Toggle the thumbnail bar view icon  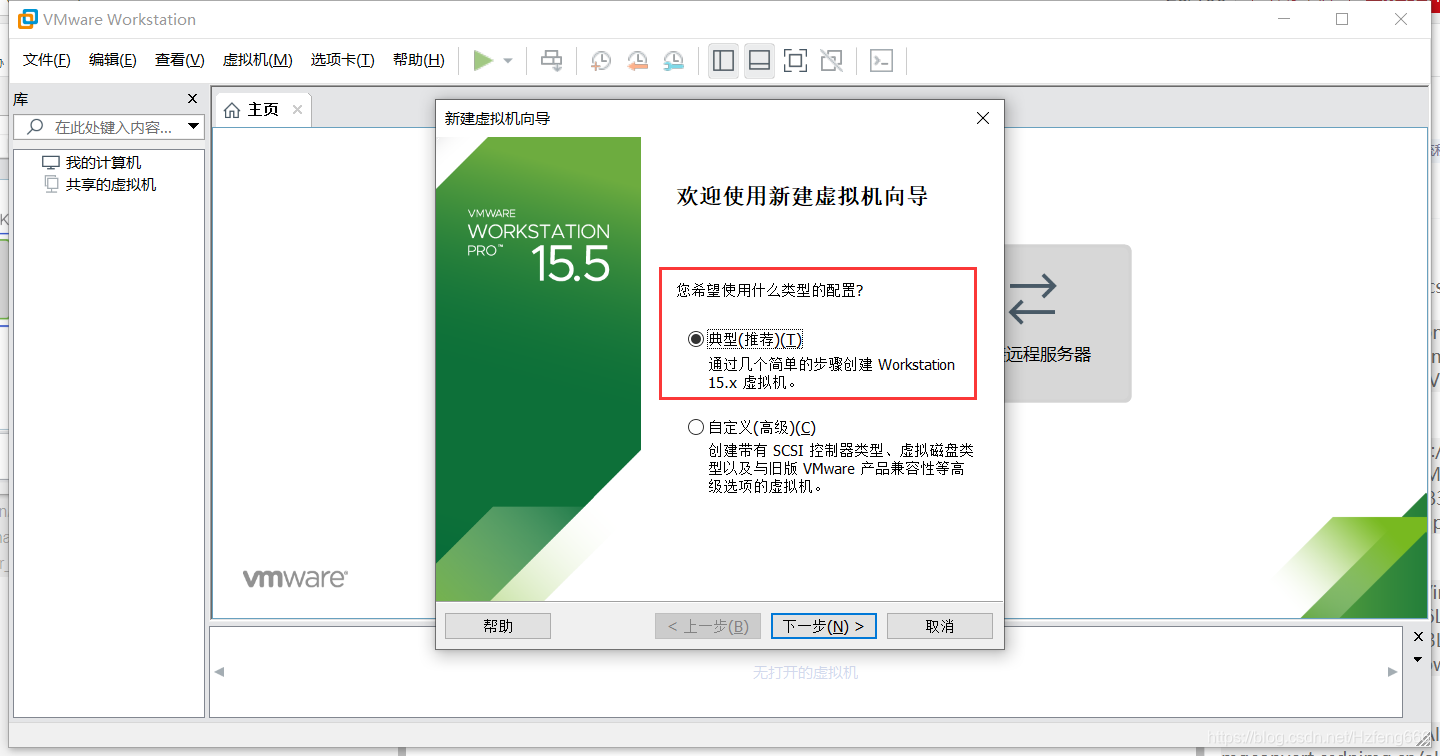[x=759, y=61]
